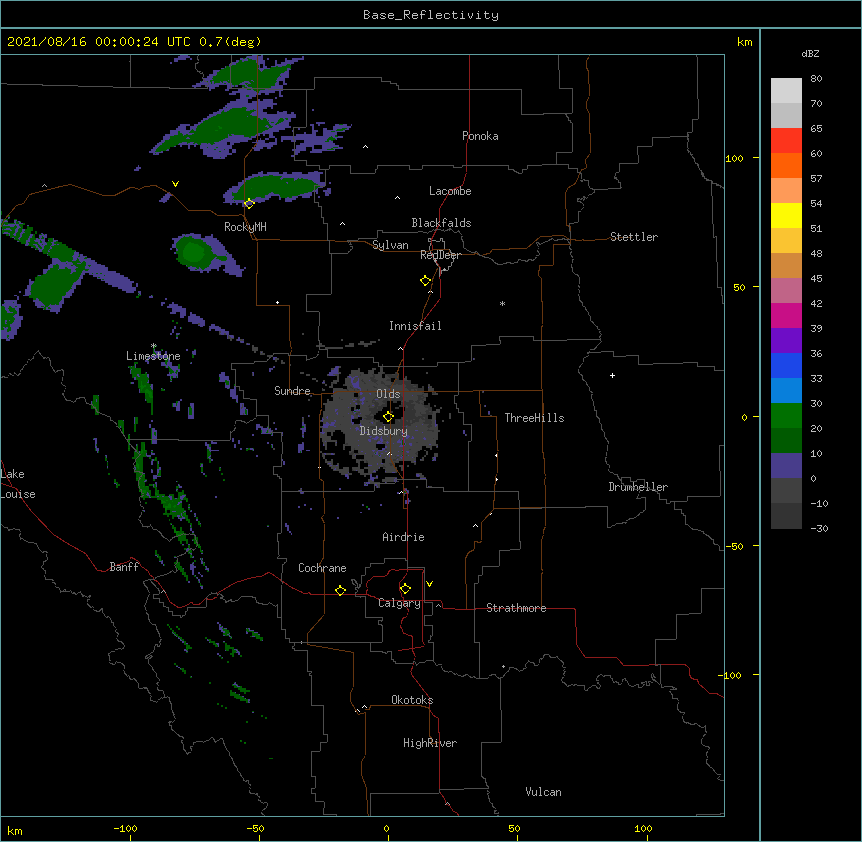Select the Lake Louise label

18,484
